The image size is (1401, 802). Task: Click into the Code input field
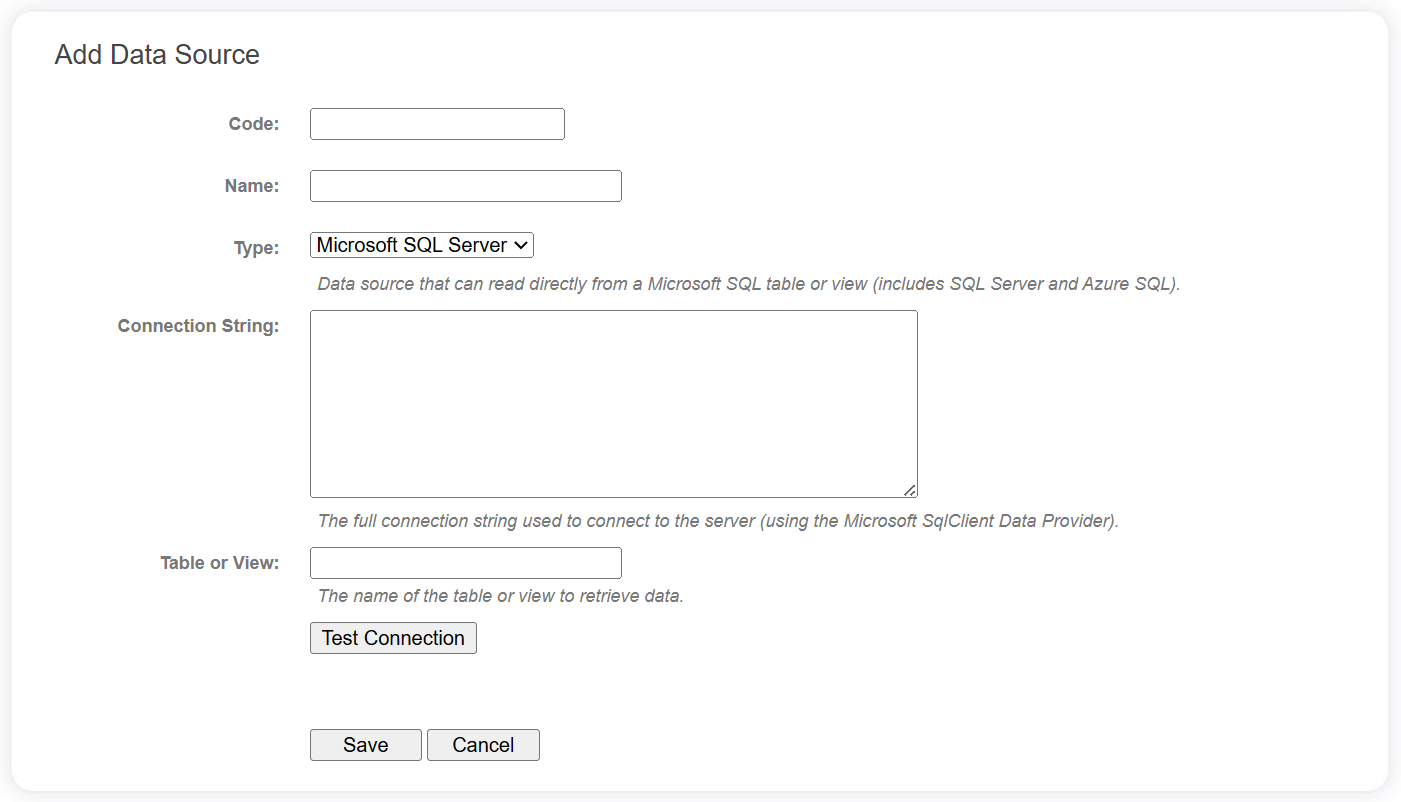pyautogui.click(x=436, y=123)
